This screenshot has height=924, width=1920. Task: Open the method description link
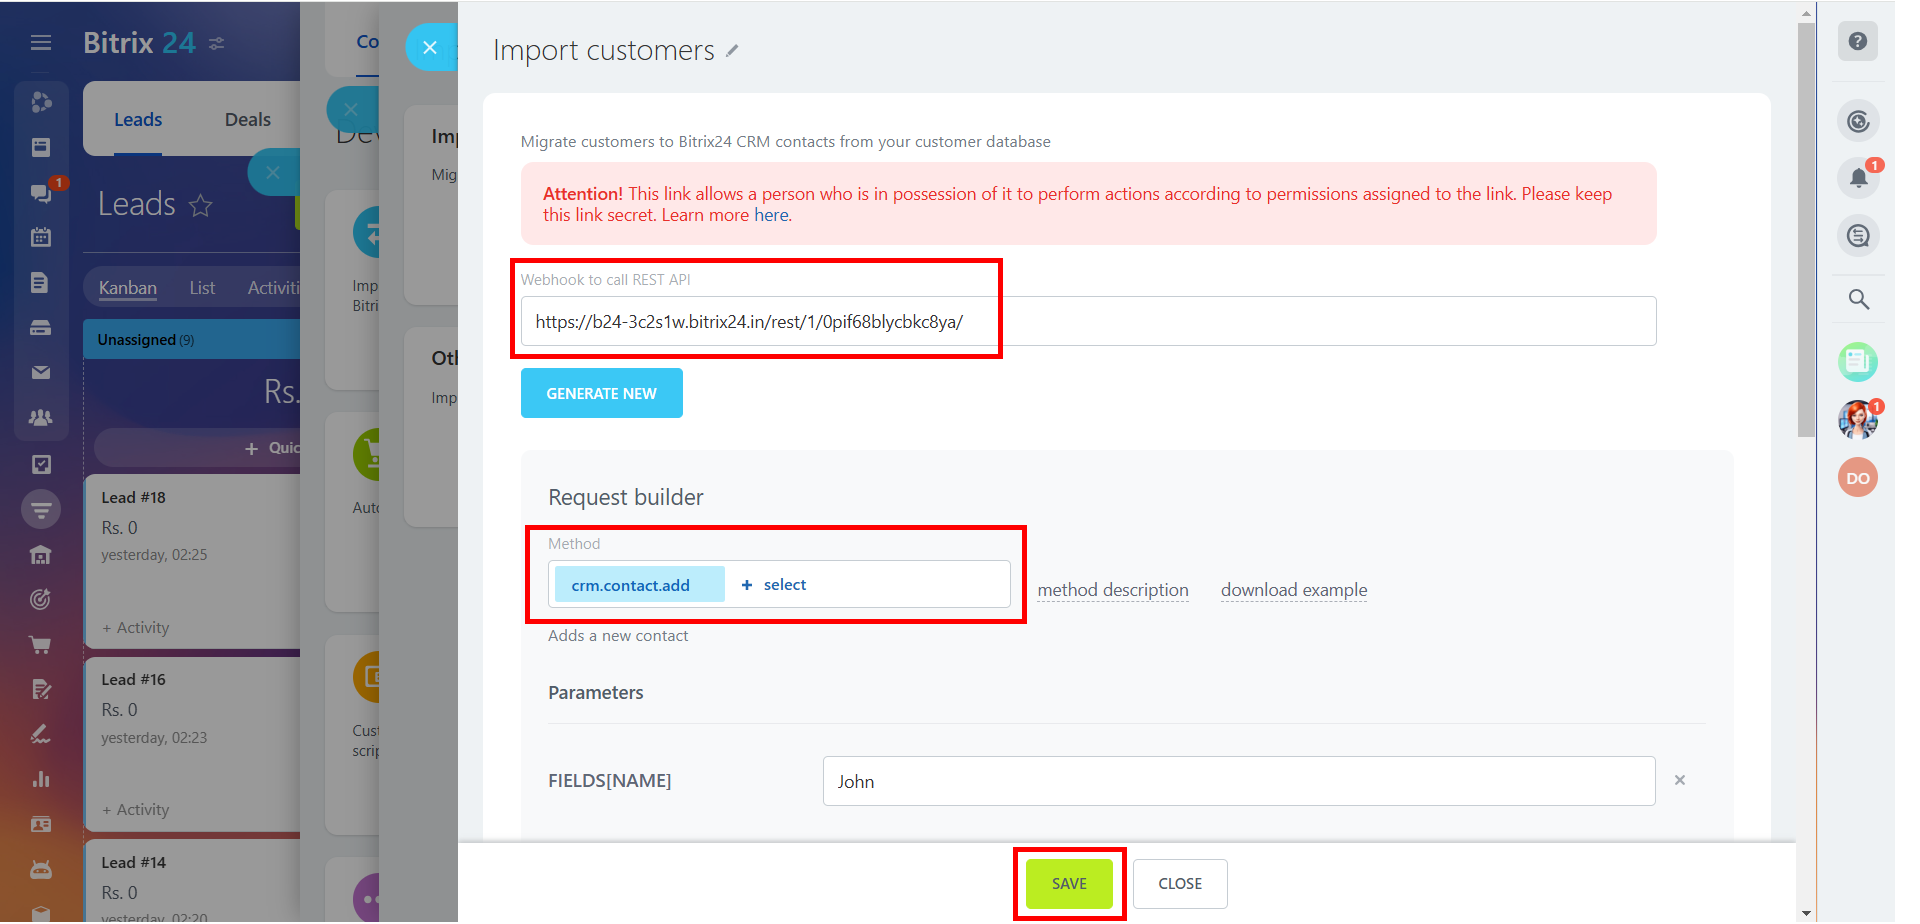1113,590
